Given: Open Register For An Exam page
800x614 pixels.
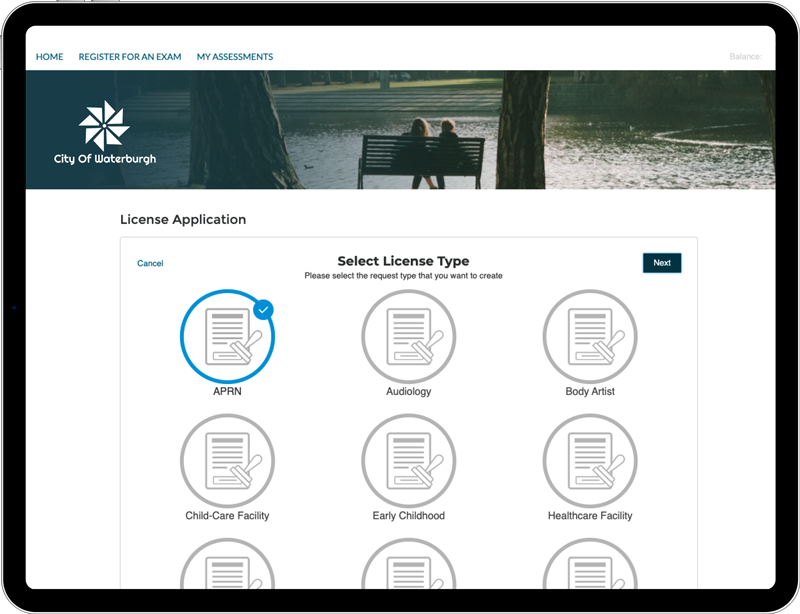Looking at the screenshot, I should pyautogui.click(x=130, y=57).
